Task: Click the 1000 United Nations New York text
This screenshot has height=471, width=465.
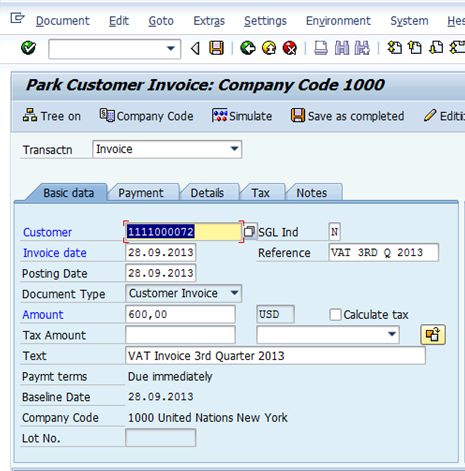Action: 208,418
